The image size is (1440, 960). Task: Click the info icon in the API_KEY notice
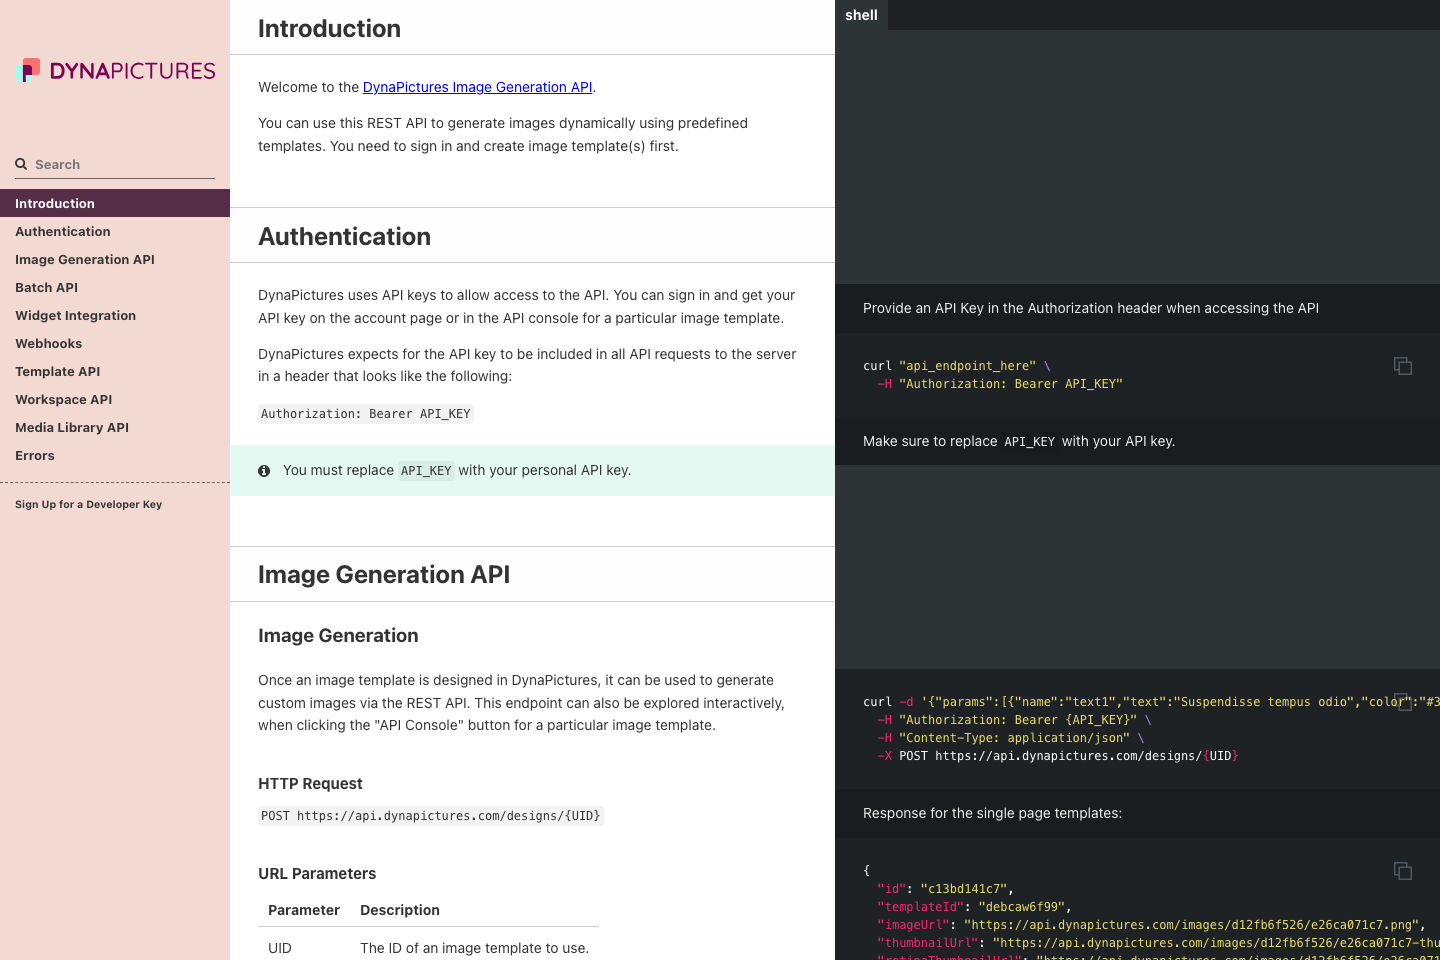pyautogui.click(x=264, y=470)
